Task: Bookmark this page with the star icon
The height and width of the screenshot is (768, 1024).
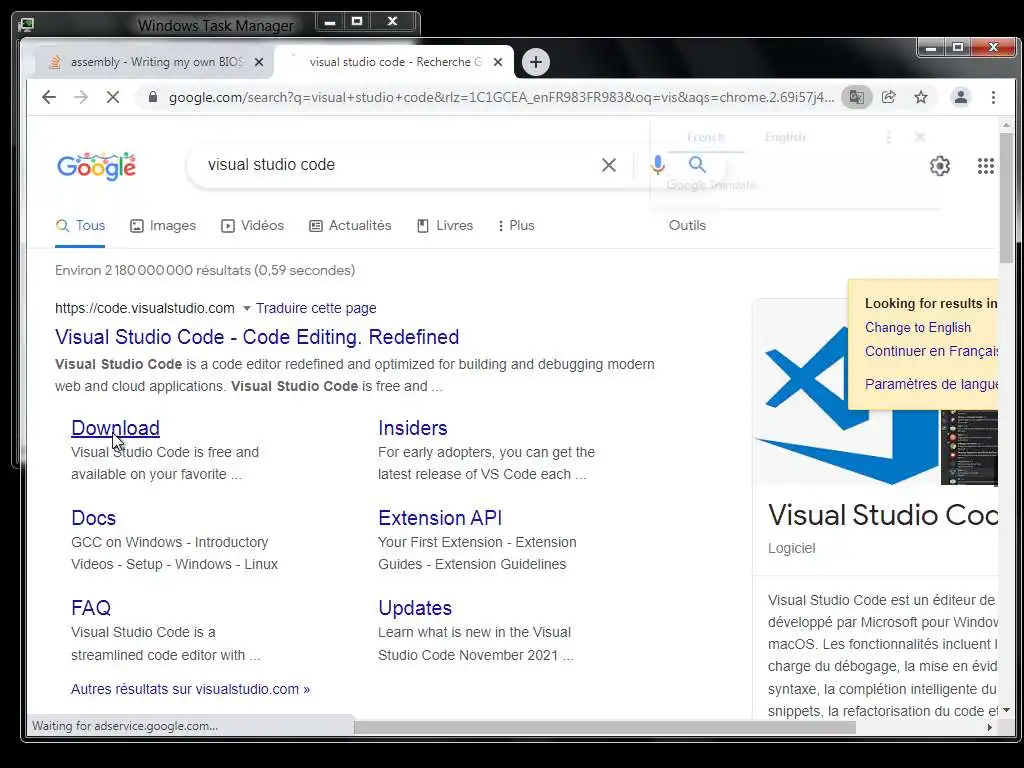Action: pos(921,97)
